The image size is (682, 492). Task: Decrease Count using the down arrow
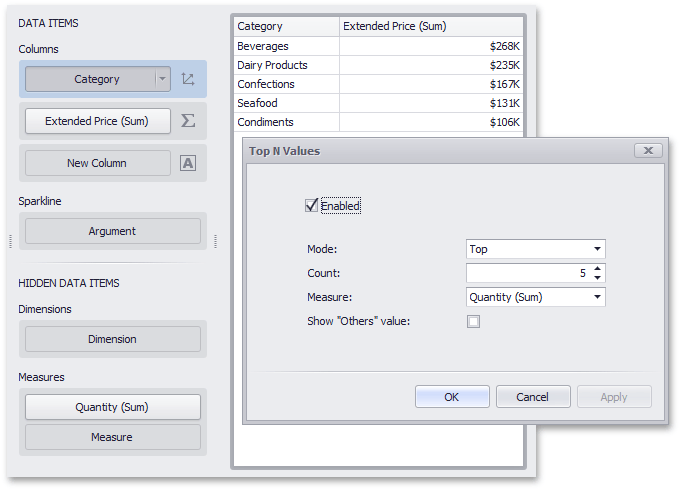tap(597, 278)
